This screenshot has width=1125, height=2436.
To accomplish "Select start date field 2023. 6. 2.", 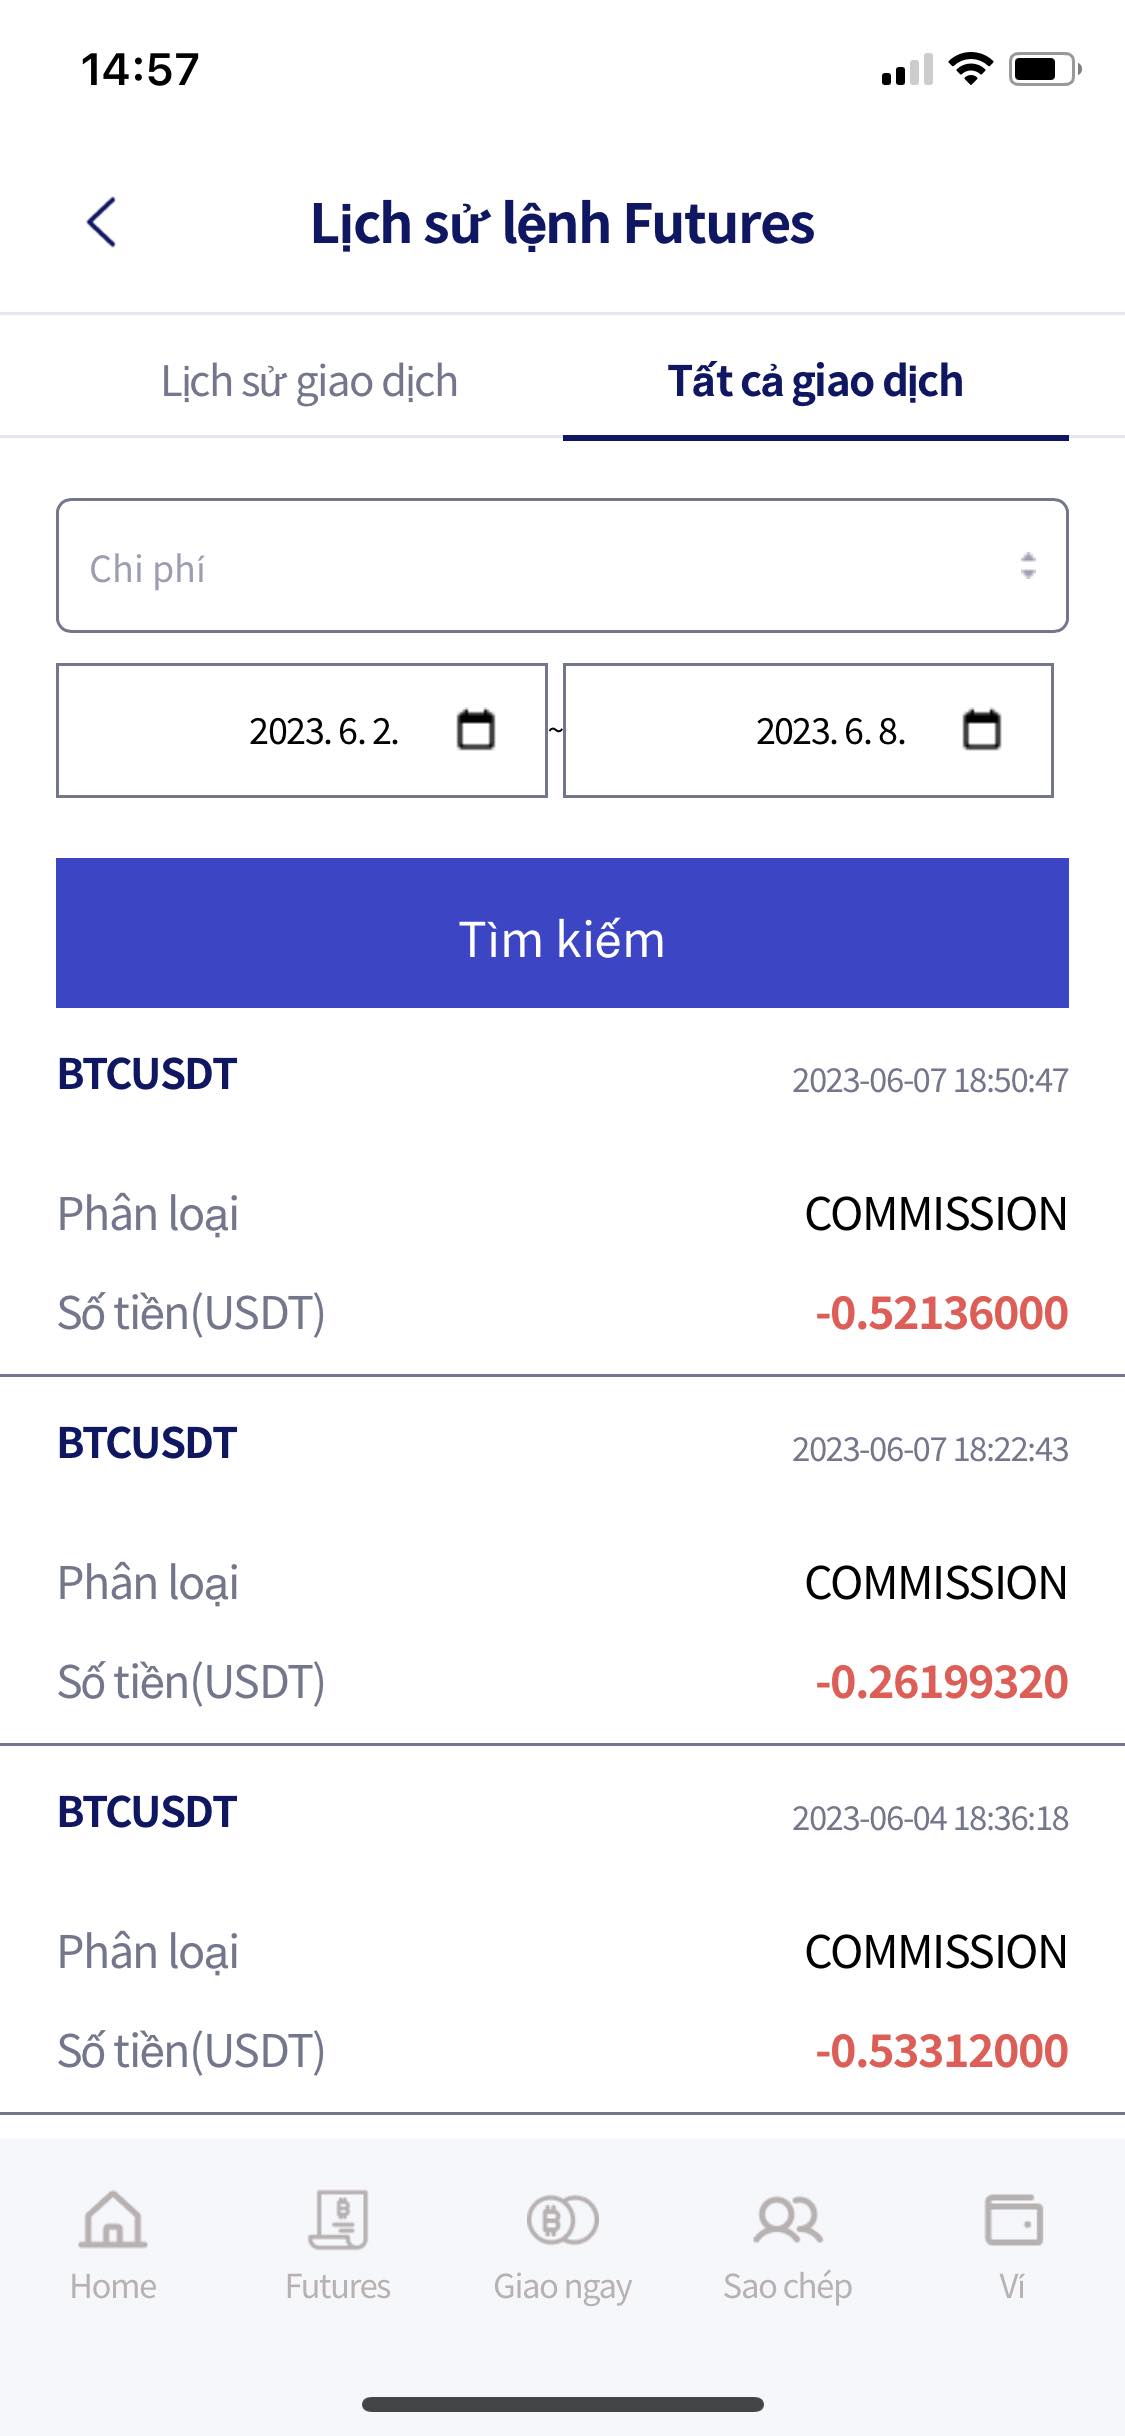I will coord(302,730).
